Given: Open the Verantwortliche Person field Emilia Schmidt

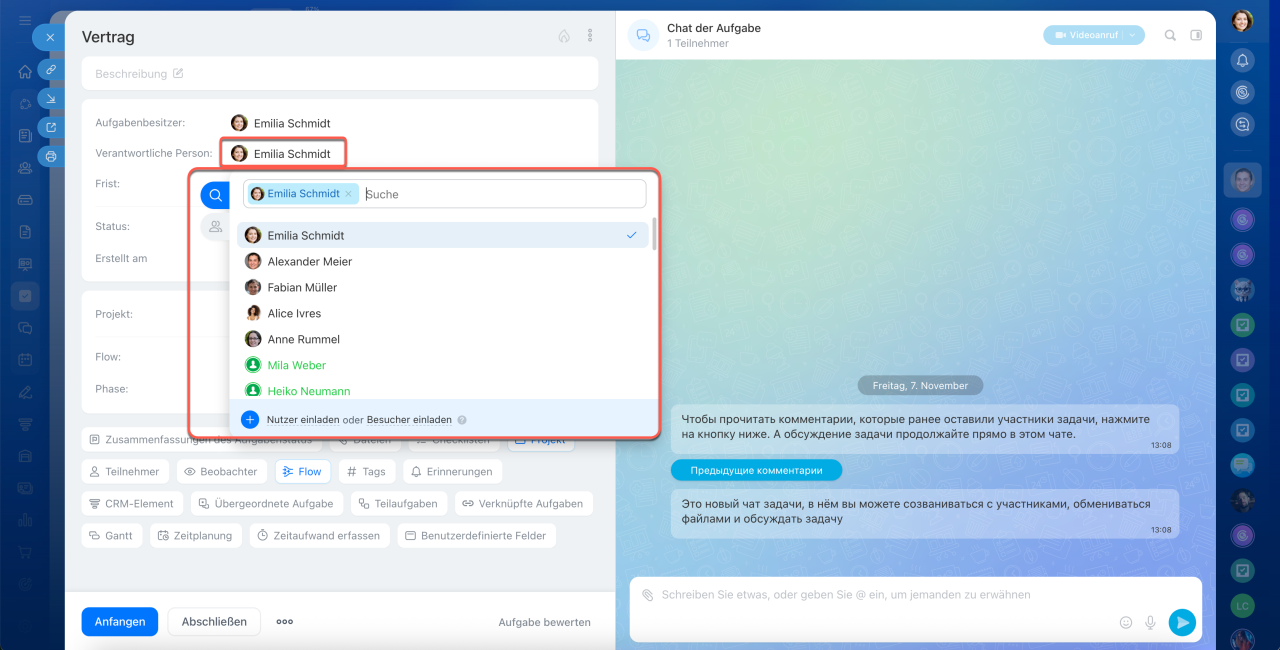Looking at the screenshot, I should click(x=281, y=154).
